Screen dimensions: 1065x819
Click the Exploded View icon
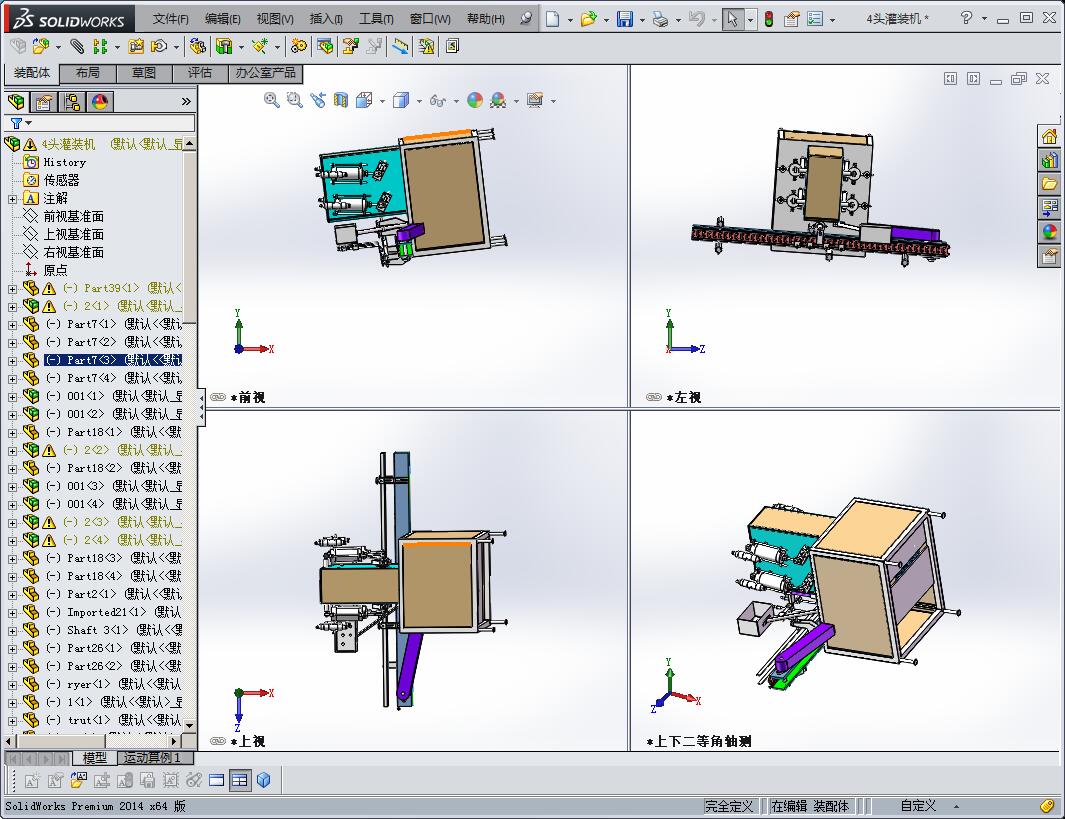pos(350,46)
